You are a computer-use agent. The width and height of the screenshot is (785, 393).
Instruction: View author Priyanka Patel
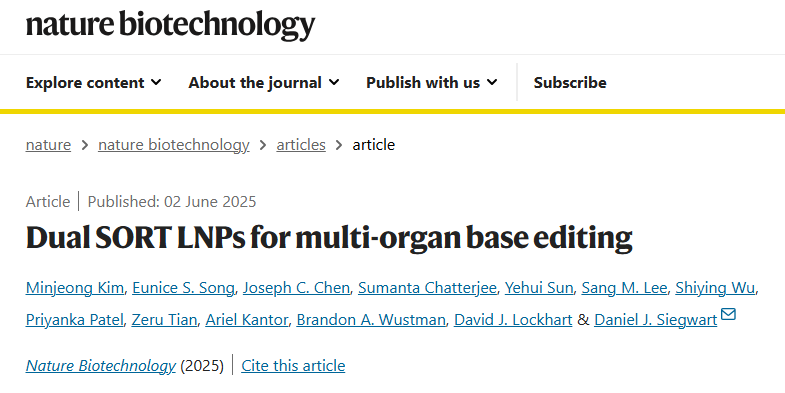74,319
